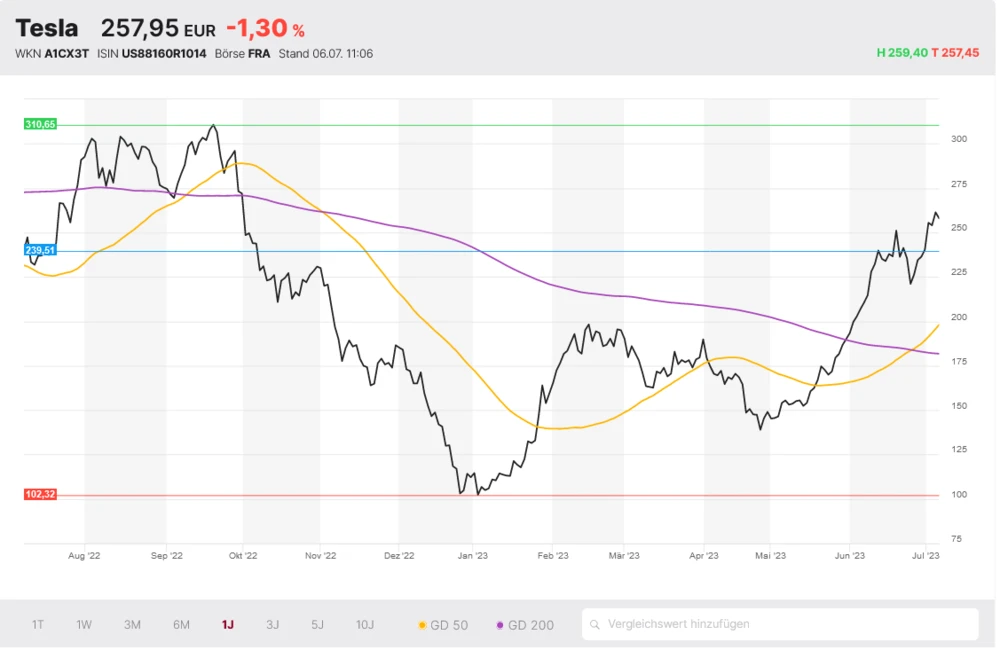Screen dimensions: 1000x650
Task: Select the currently active 1J timeframe
Action: 226,624
